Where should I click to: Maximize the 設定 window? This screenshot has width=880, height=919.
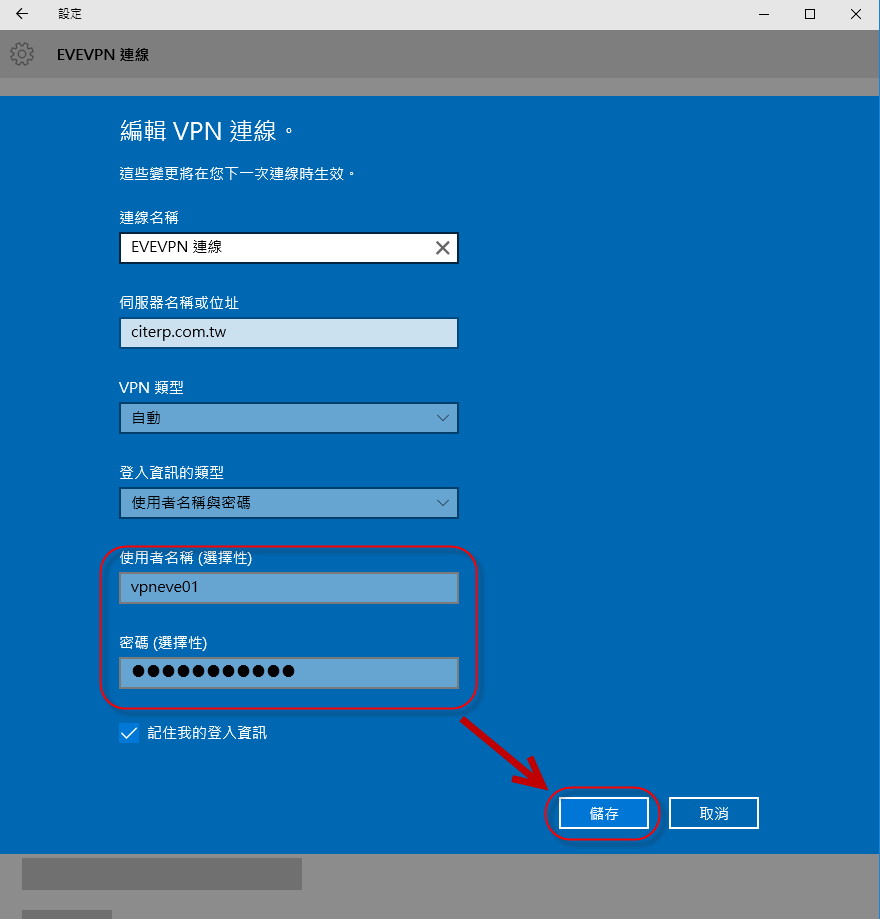[810, 14]
